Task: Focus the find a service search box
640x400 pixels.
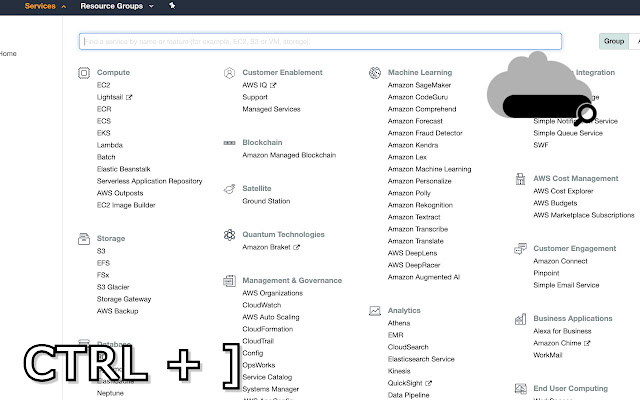Action: point(320,42)
